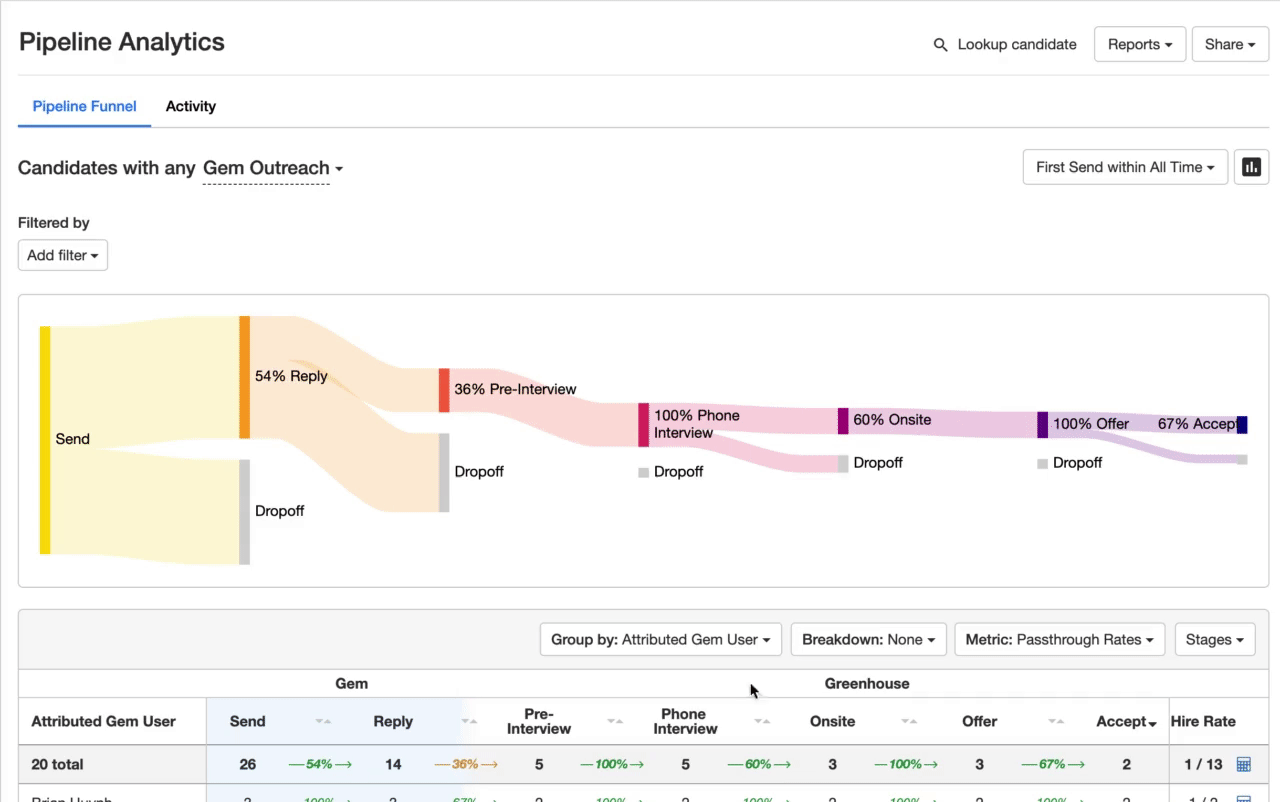Open the chart view icon next to time filter
The width and height of the screenshot is (1280, 802).
click(1251, 166)
